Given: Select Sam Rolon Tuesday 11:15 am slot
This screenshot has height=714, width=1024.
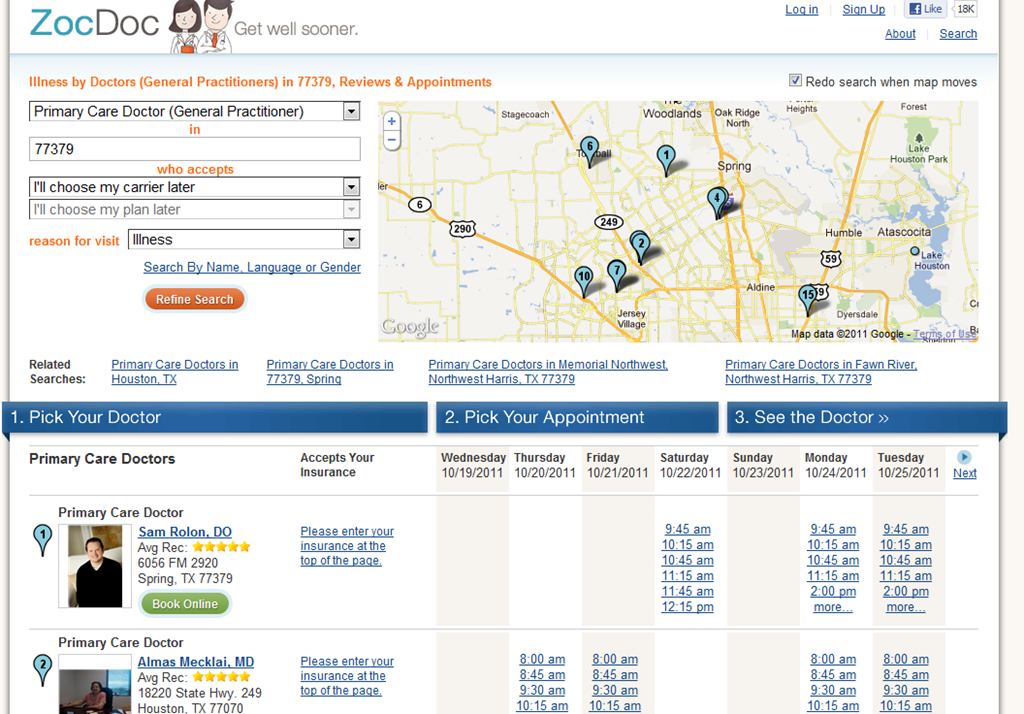Looking at the screenshot, I should tap(905, 576).
